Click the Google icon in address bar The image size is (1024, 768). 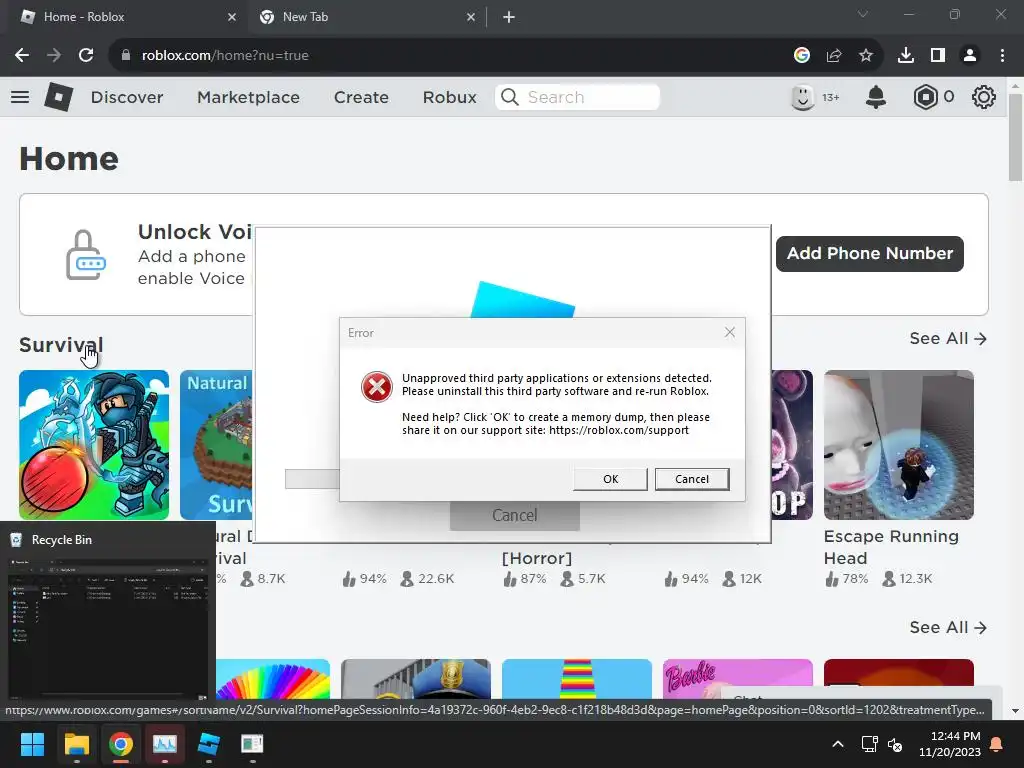(802, 56)
